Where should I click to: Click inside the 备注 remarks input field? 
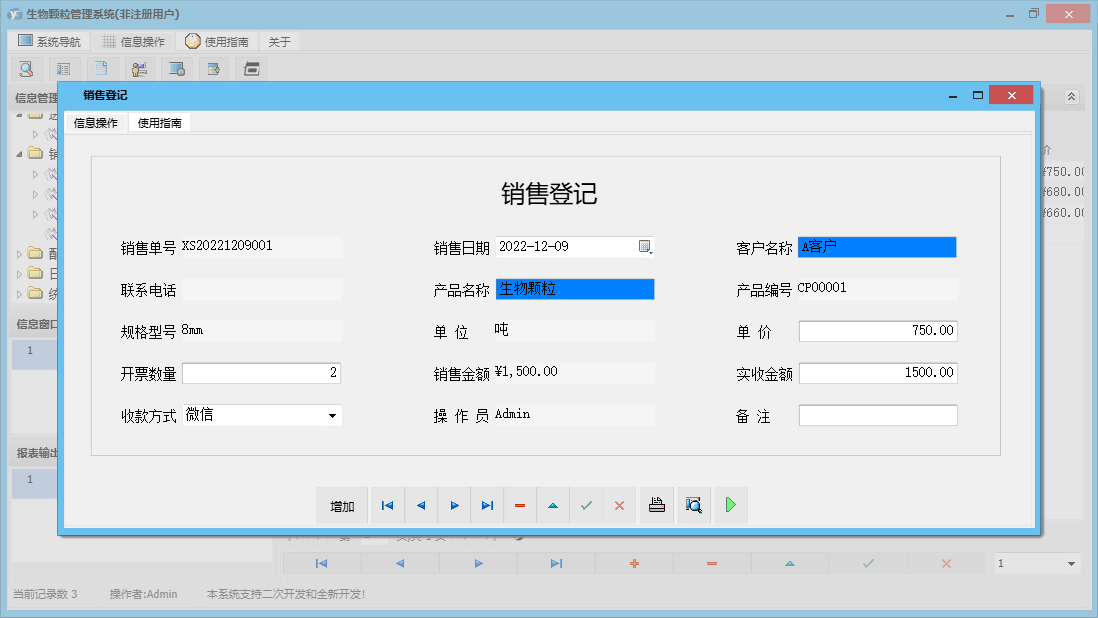pos(877,415)
